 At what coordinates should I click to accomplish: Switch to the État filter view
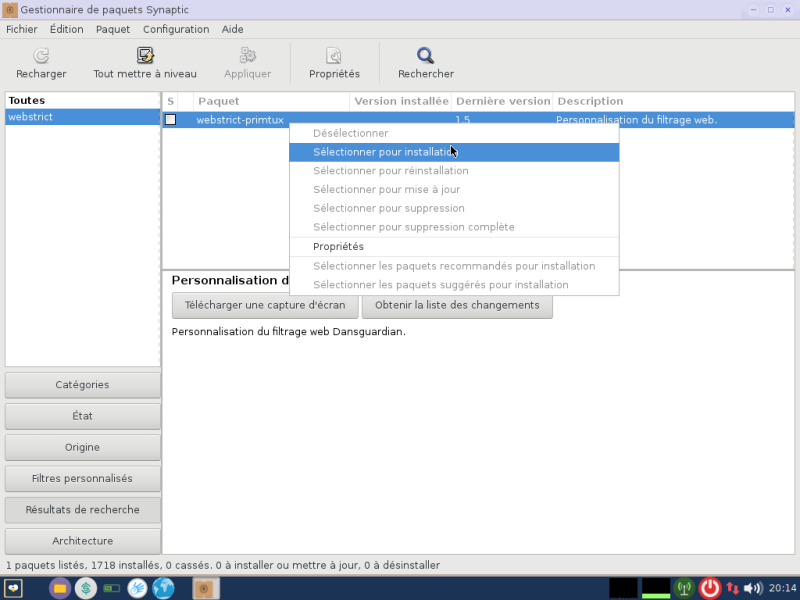pyautogui.click(x=83, y=416)
